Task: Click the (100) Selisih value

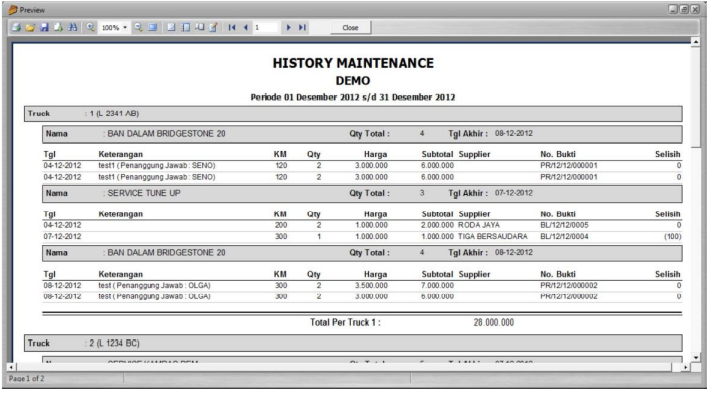Action: point(672,237)
